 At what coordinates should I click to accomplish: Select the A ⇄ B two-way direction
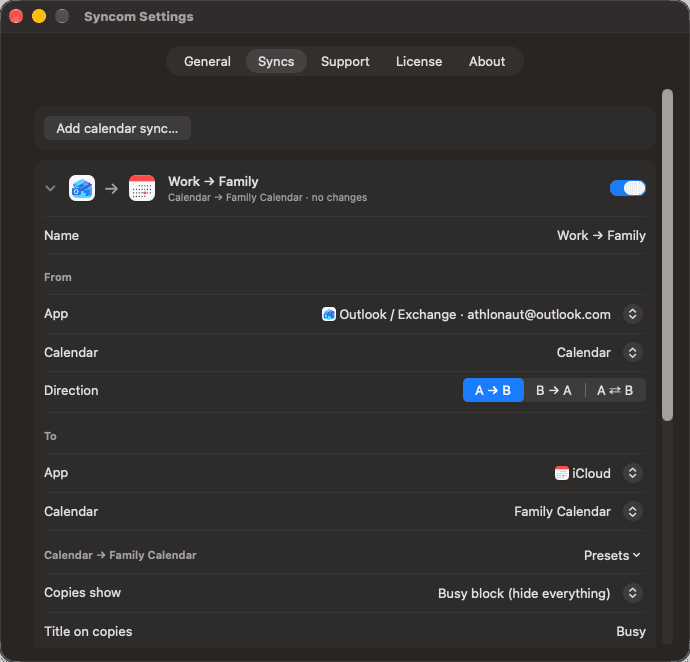615,390
